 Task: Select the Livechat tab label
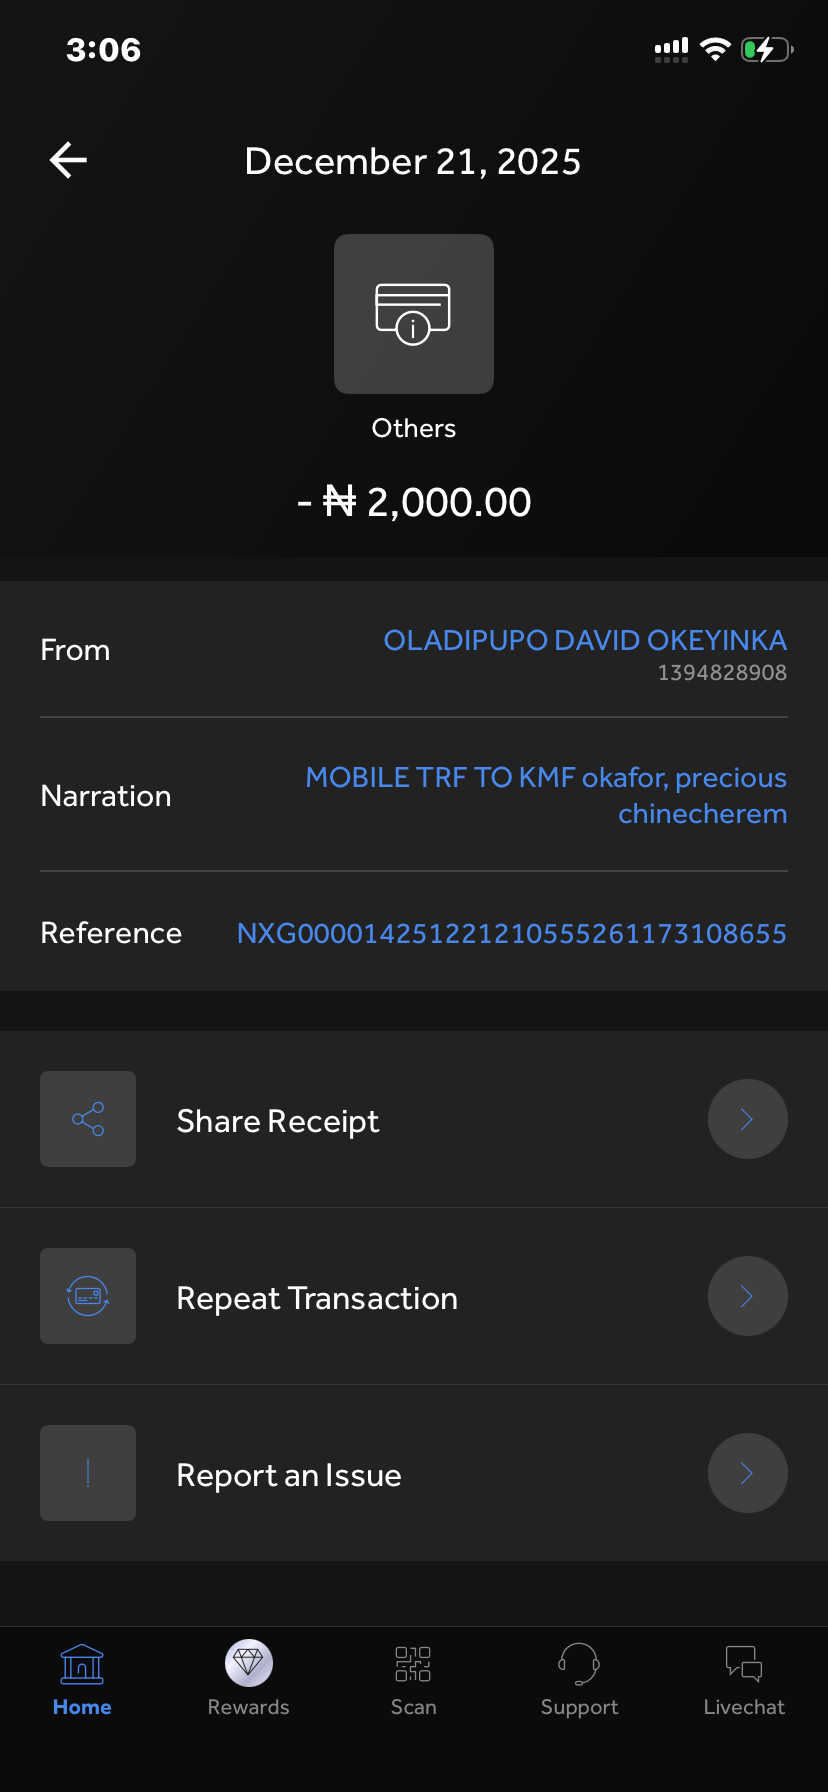point(744,1707)
